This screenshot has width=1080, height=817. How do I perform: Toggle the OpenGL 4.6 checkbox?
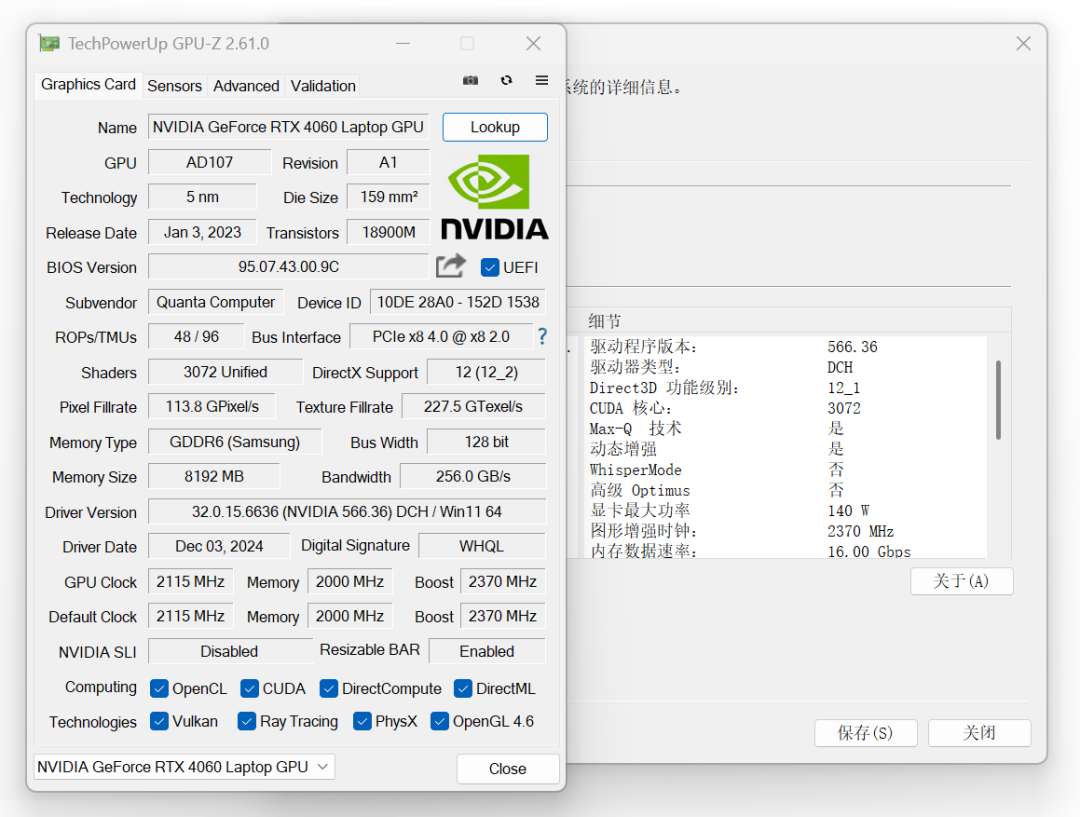point(439,721)
